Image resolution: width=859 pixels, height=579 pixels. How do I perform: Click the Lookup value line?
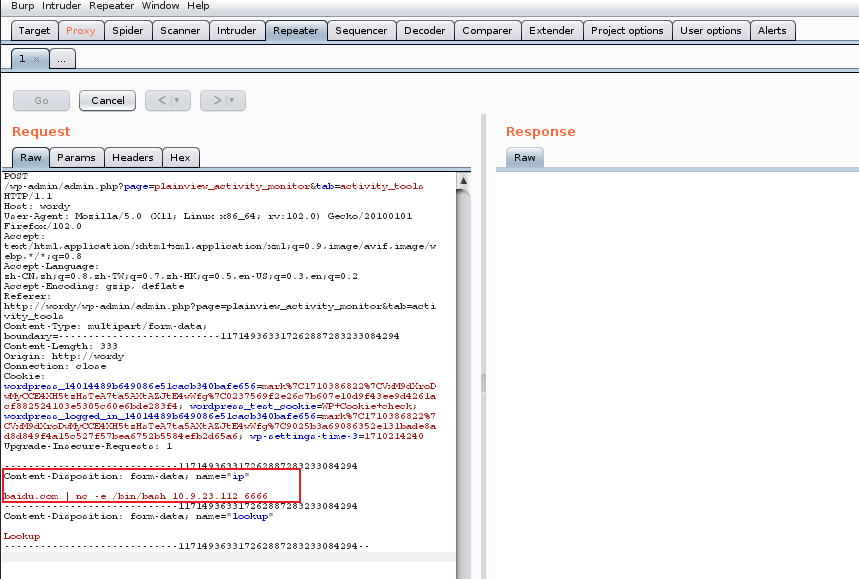22,536
